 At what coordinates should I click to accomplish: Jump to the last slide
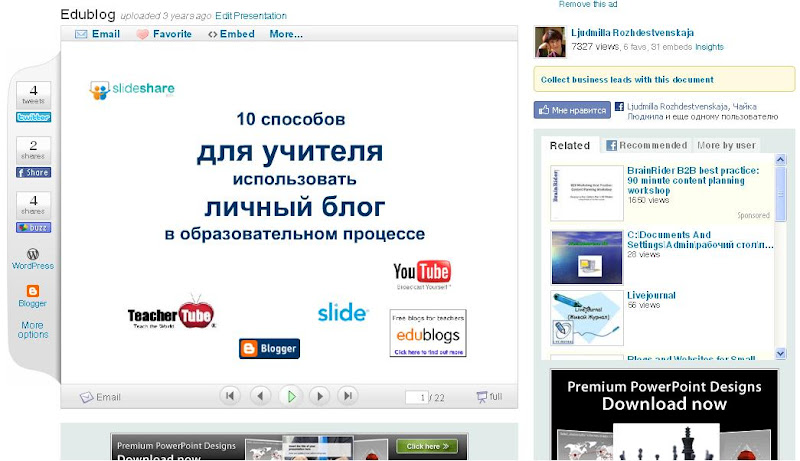pos(348,396)
